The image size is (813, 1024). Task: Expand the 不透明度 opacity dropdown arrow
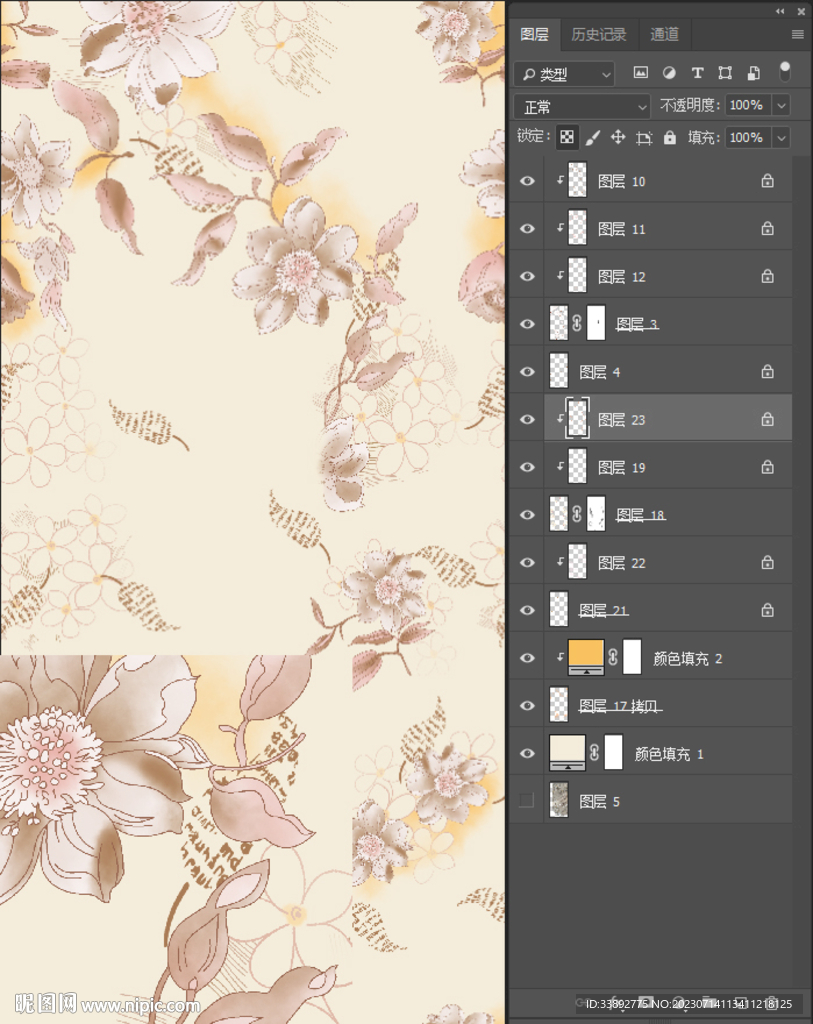(x=781, y=105)
